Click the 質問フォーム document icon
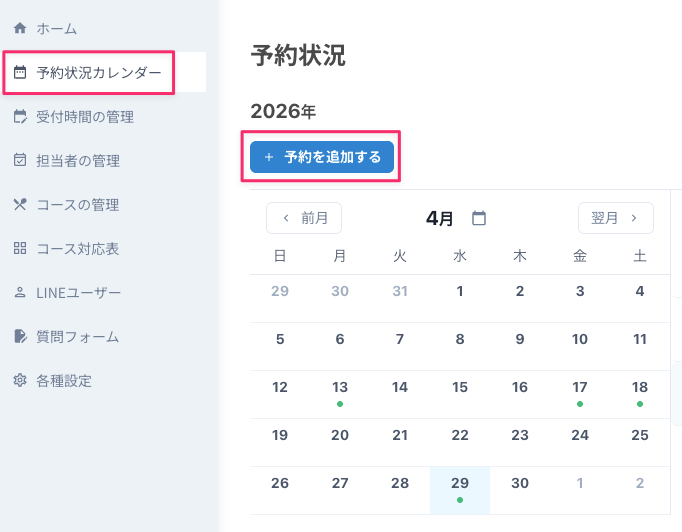 click(x=20, y=336)
